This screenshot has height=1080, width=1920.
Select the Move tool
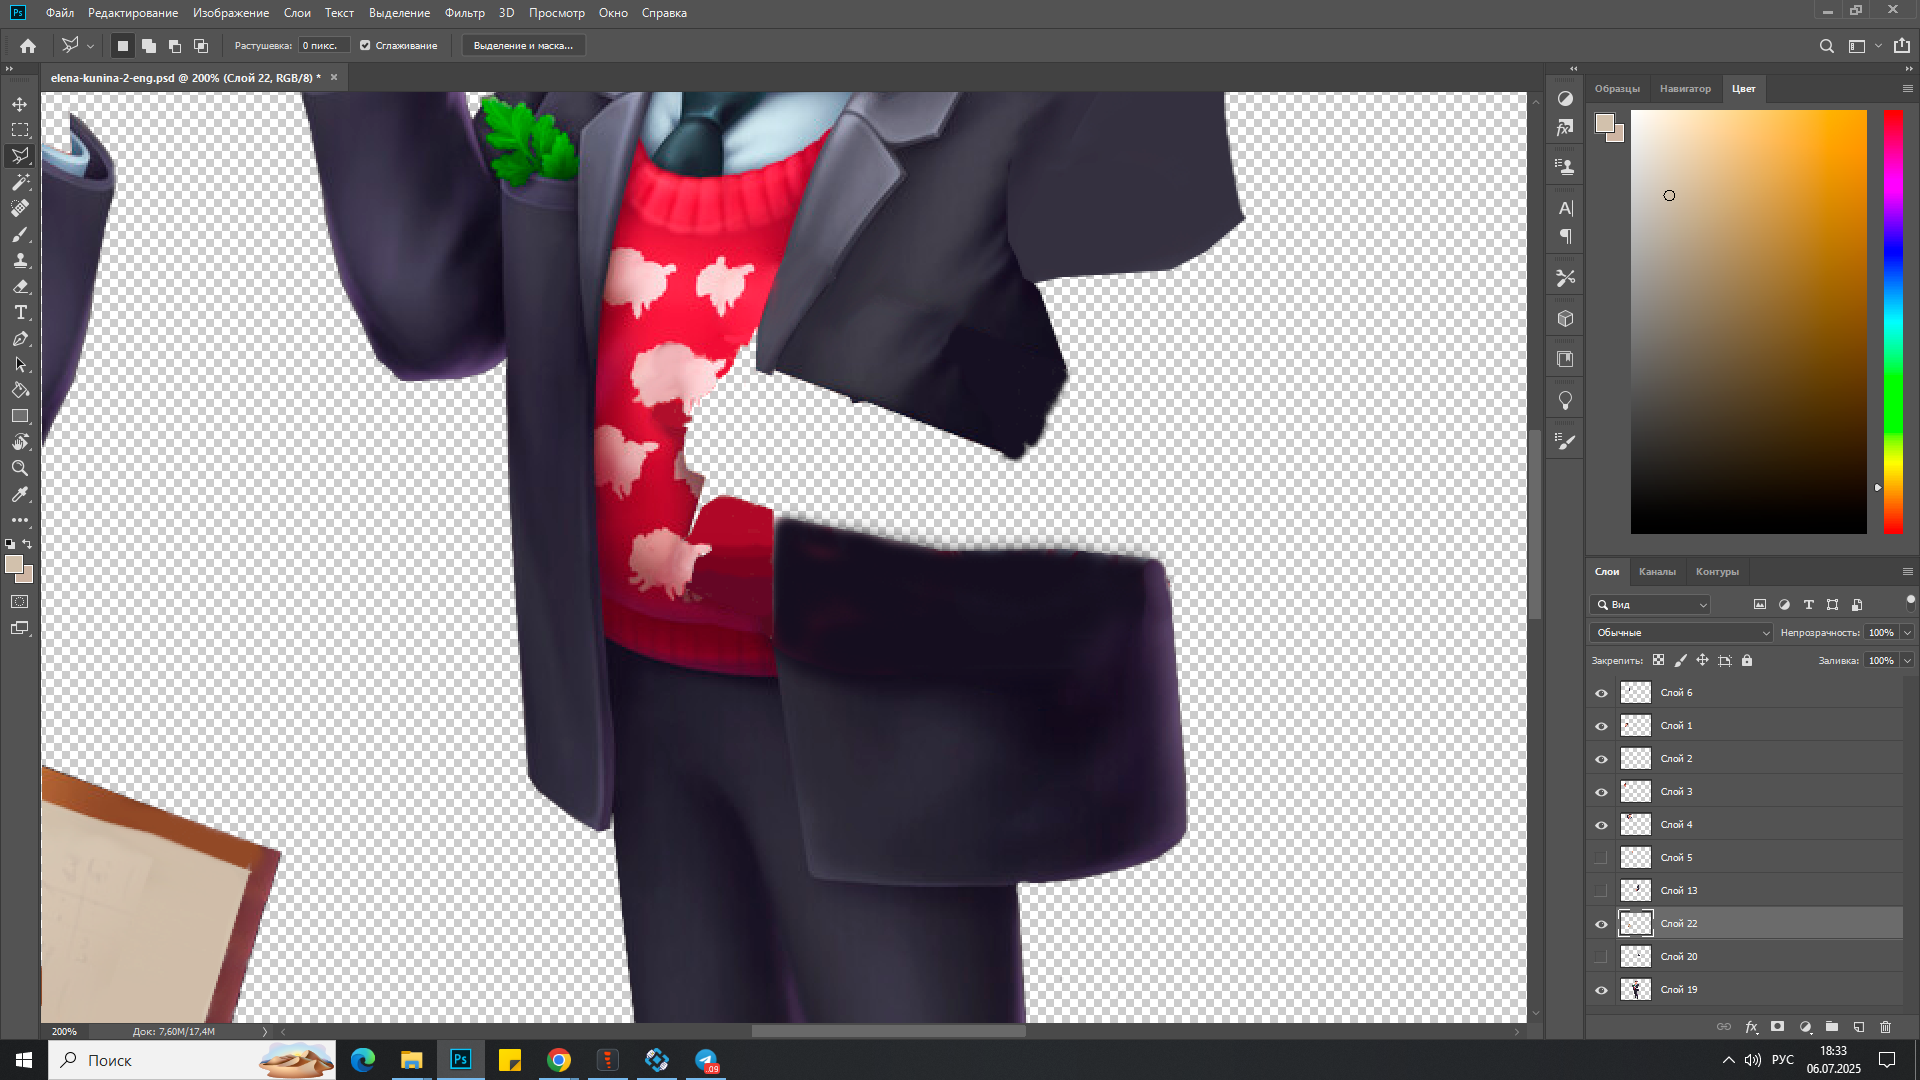20,104
